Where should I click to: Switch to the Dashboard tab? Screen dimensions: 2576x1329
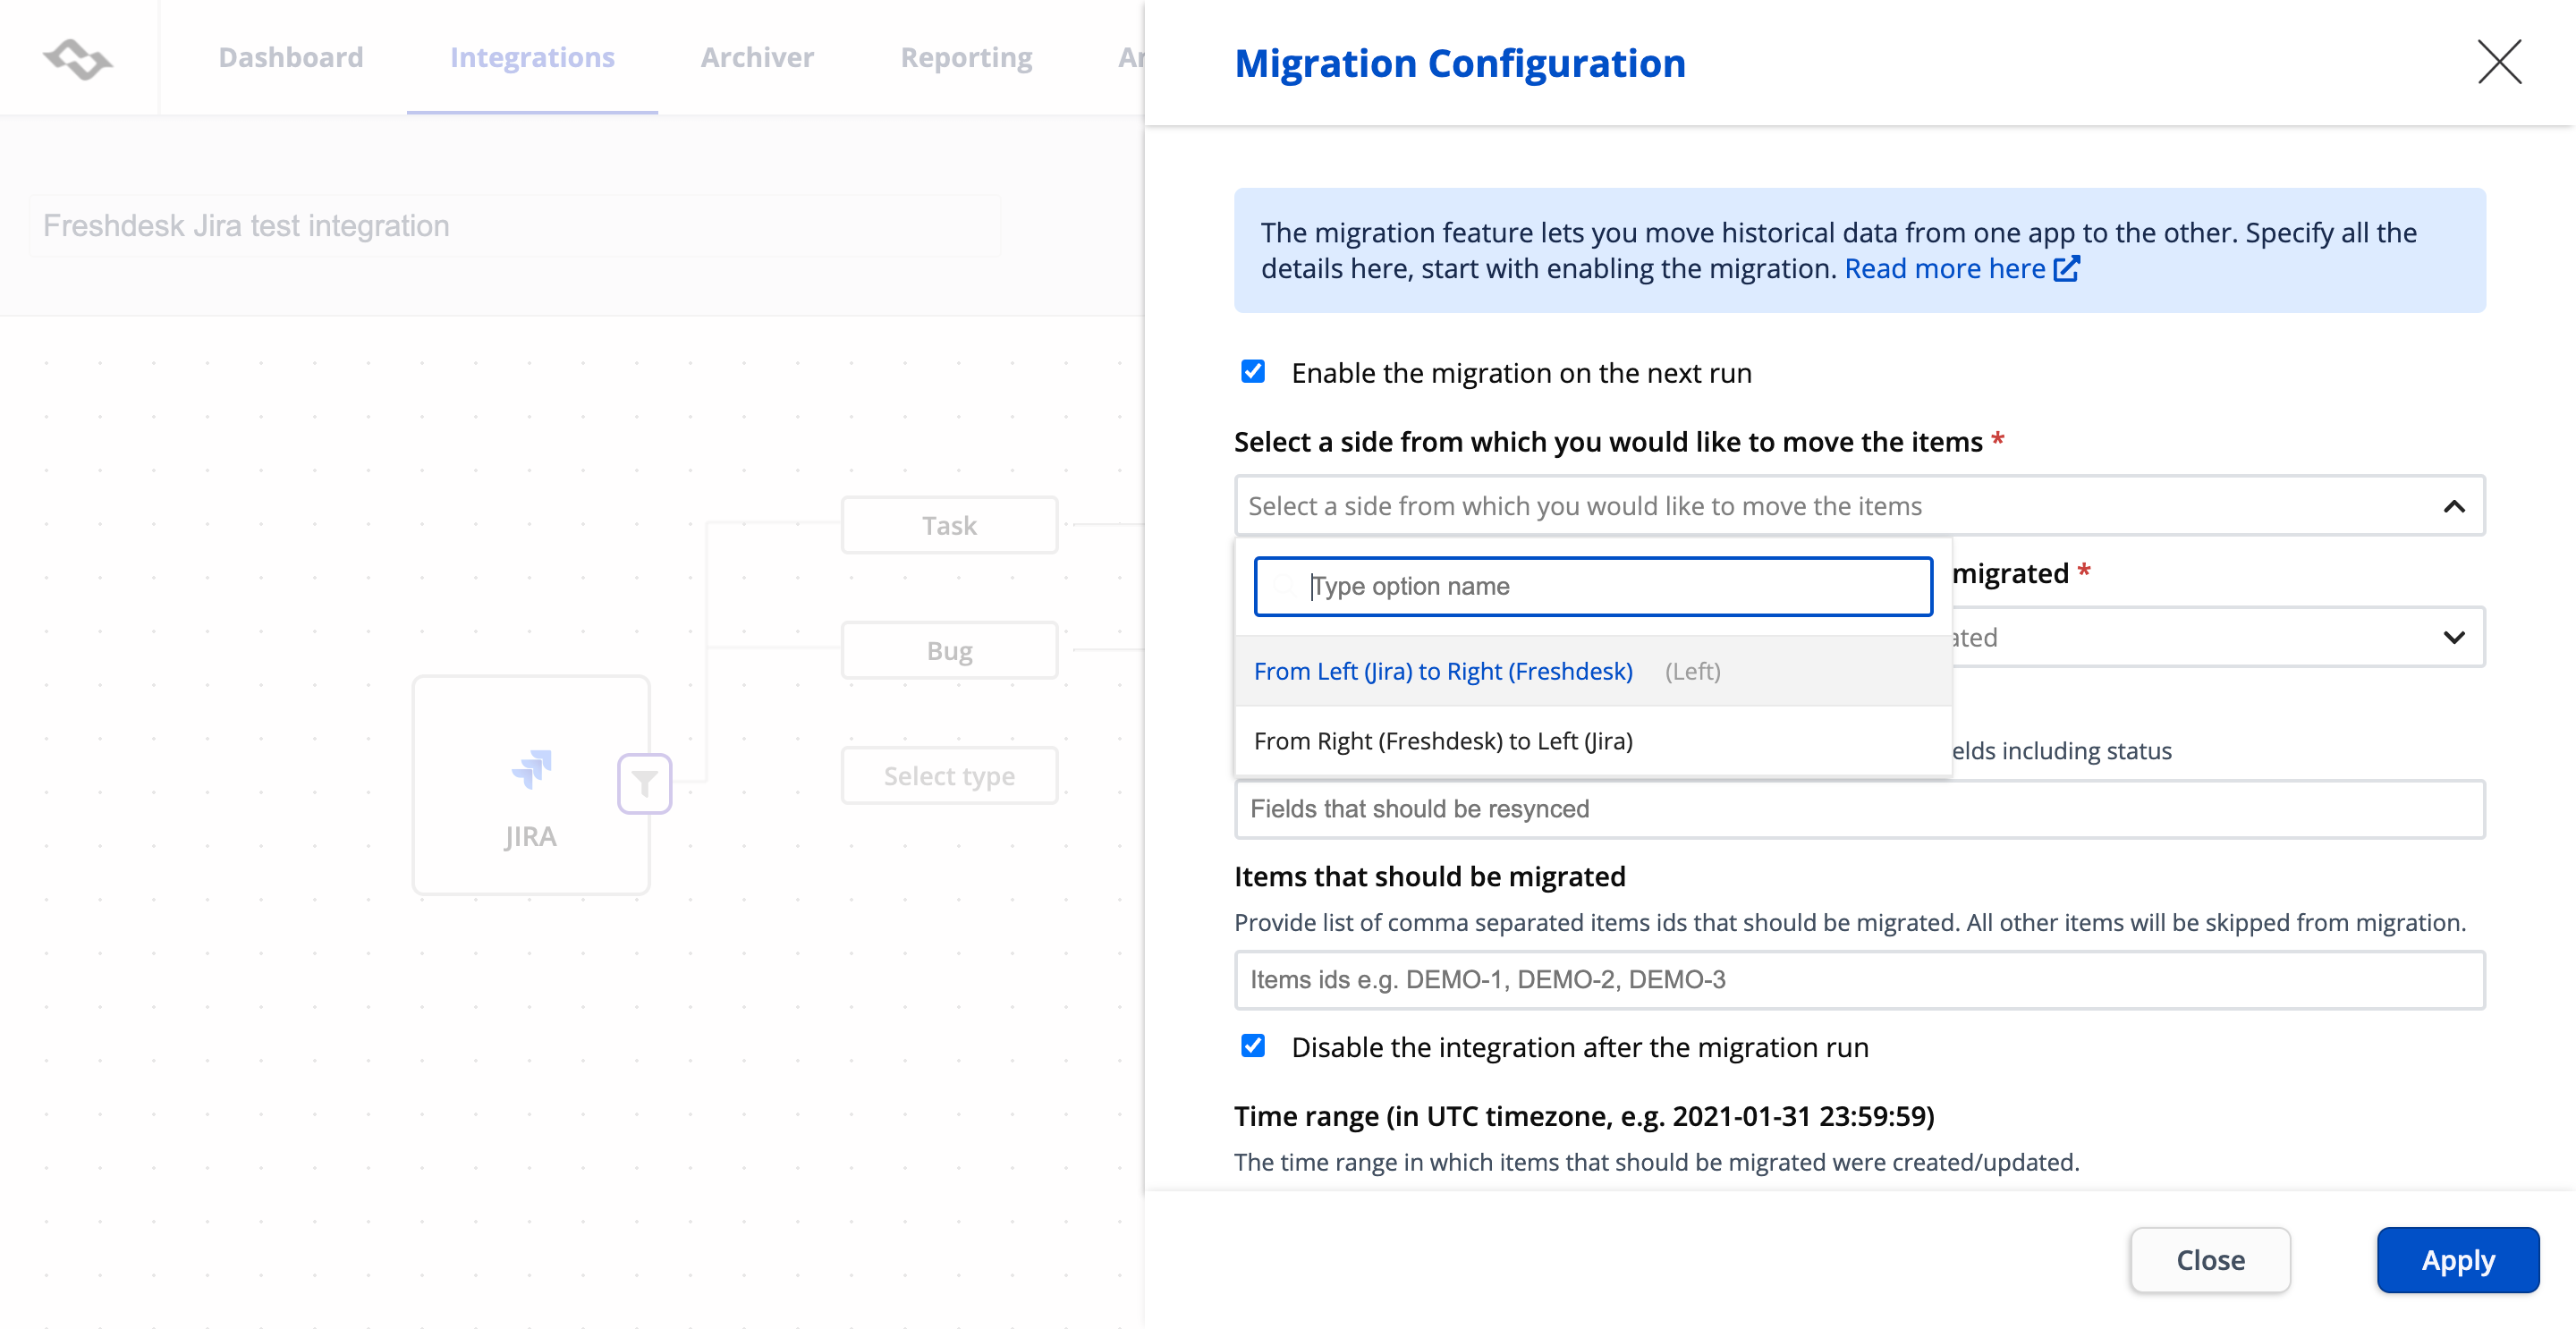click(291, 58)
